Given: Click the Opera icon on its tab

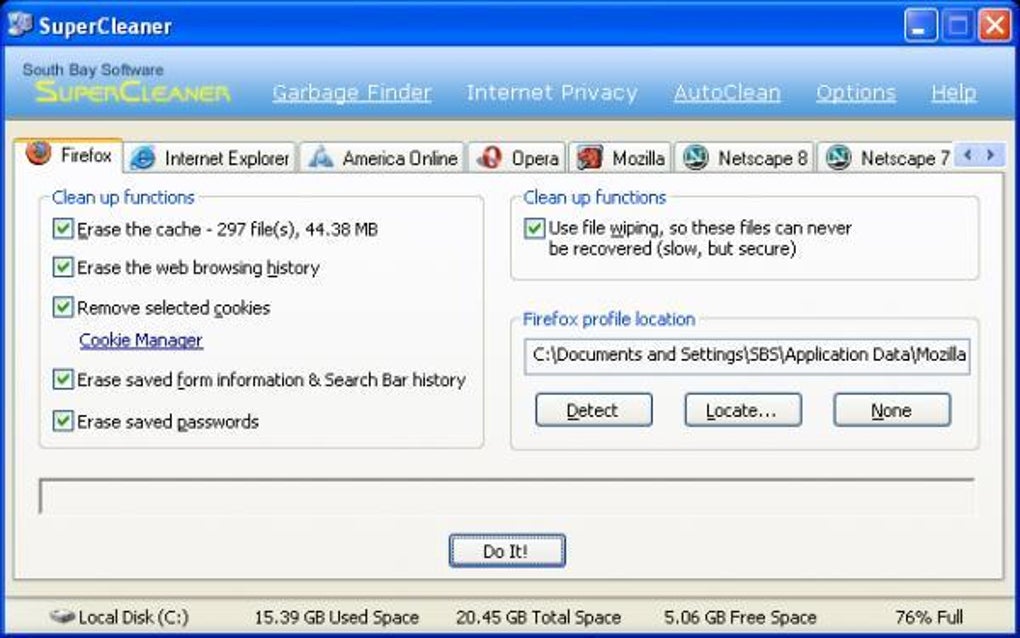Looking at the screenshot, I should point(489,158).
